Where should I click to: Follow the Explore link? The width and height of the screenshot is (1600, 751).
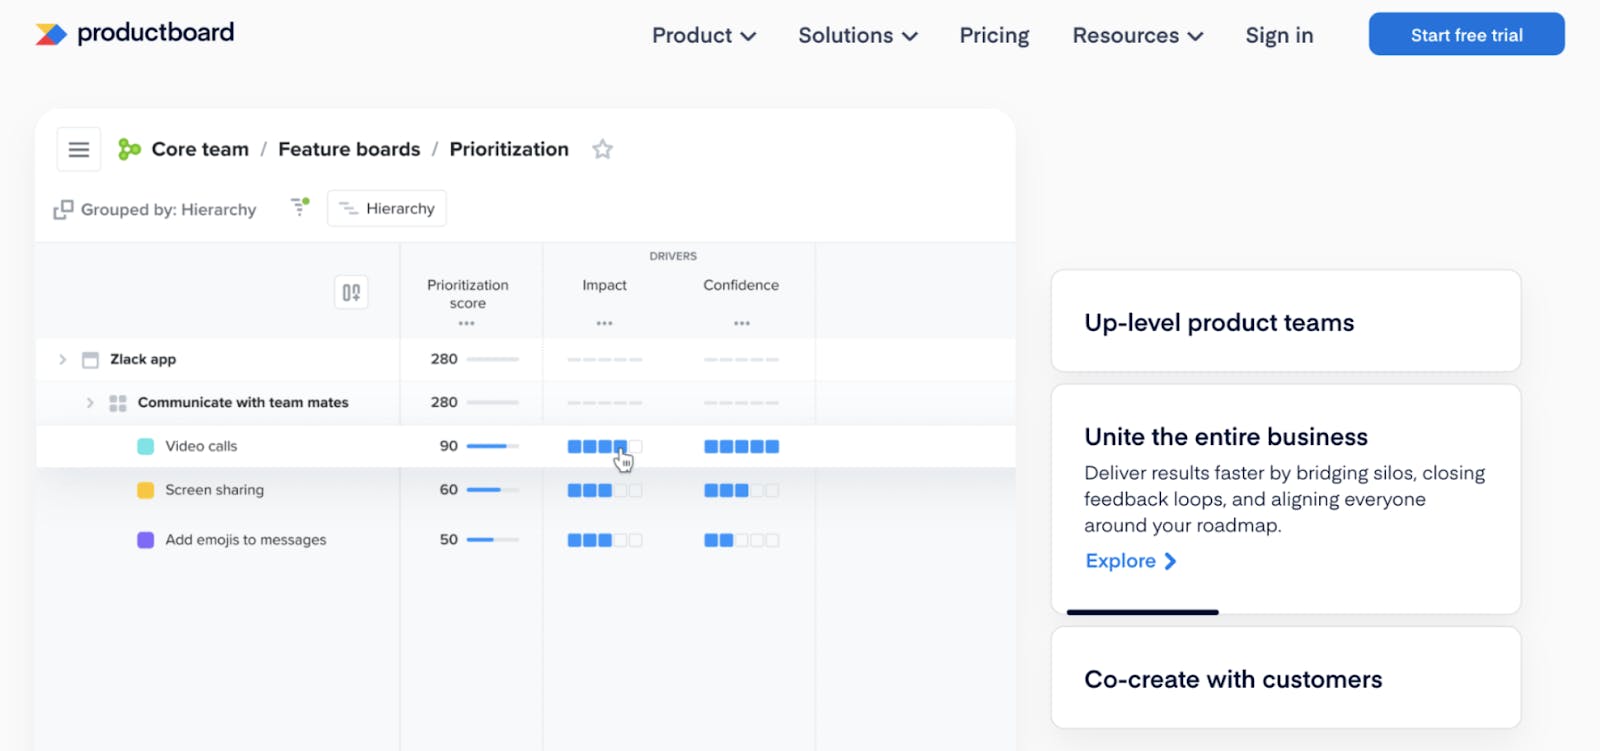(x=1131, y=562)
